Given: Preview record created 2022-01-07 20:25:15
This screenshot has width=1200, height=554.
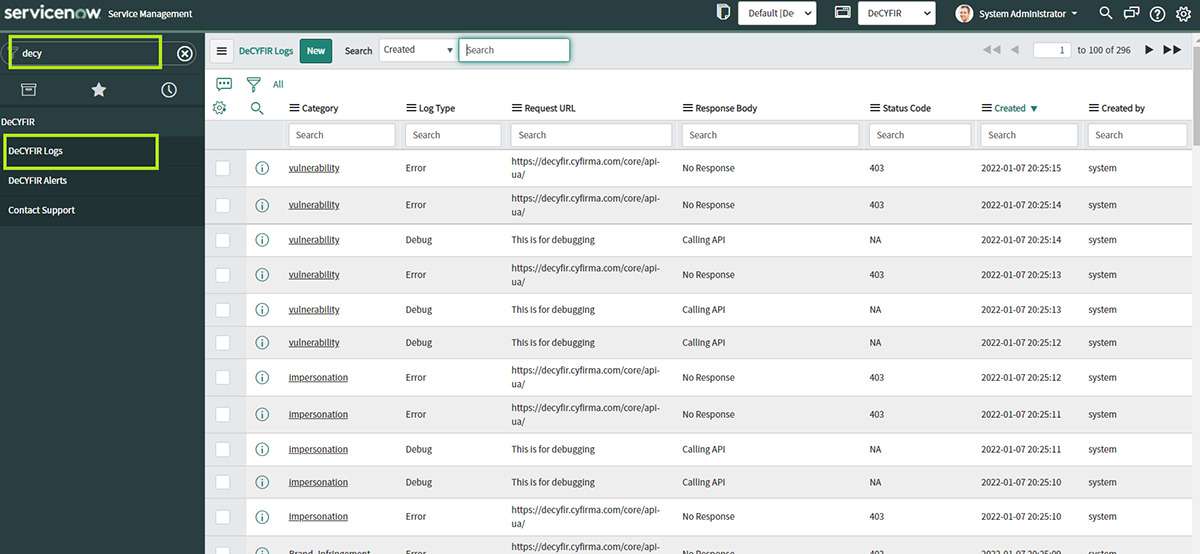Looking at the screenshot, I should click(262, 168).
